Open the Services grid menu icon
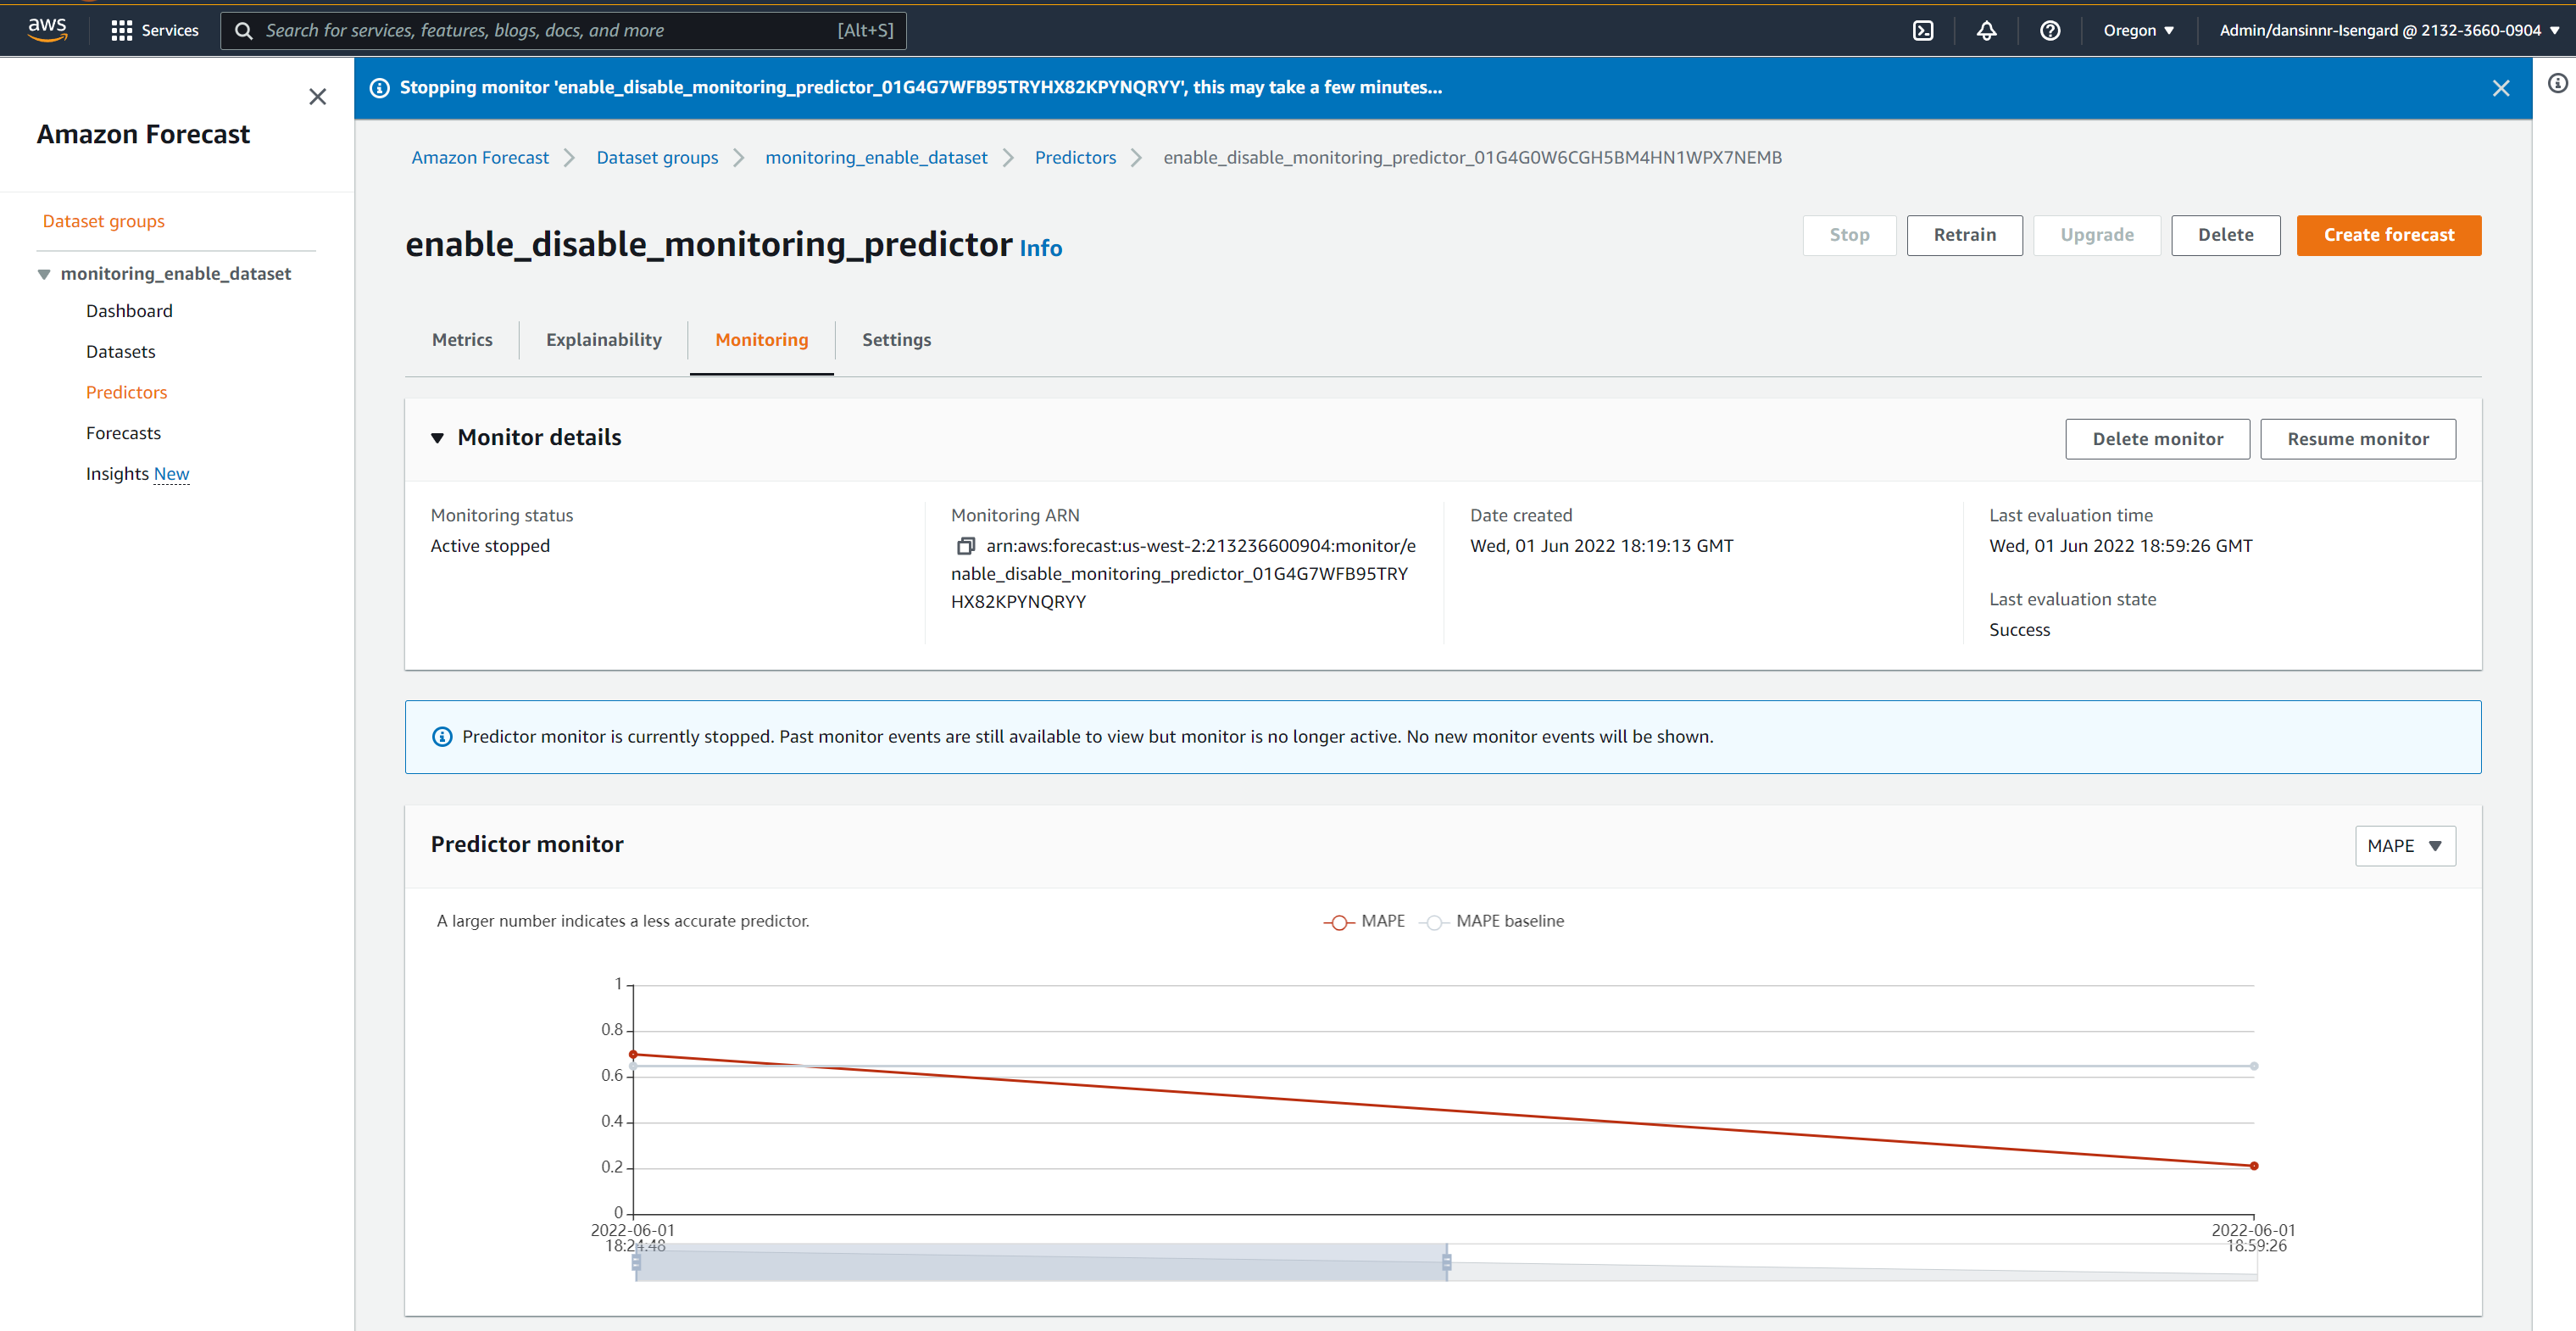The width and height of the screenshot is (2576, 1331). coord(121,31)
